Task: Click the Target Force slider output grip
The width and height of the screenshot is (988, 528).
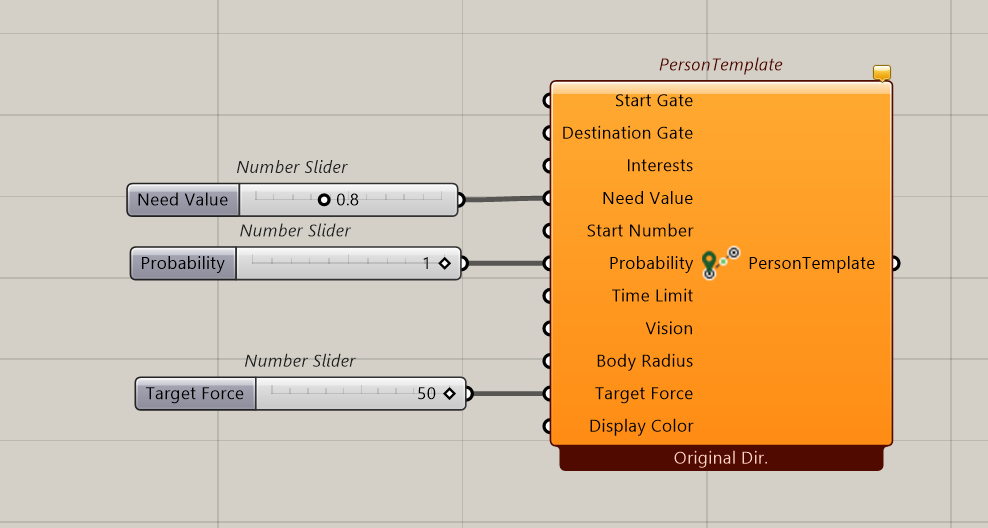Action: click(469, 394)
